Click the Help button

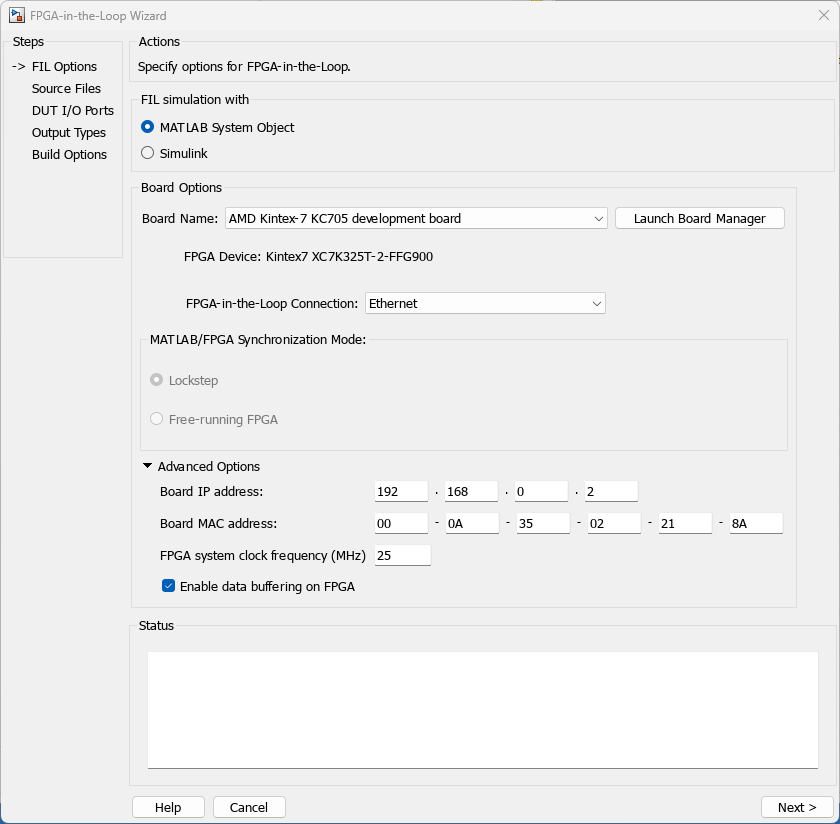pos(168,807)
